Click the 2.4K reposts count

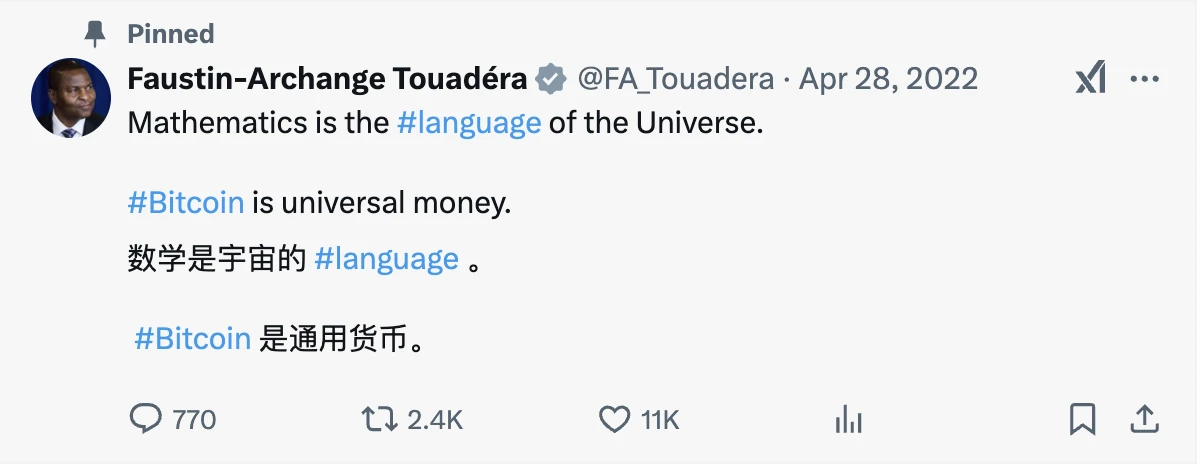point(435,420)
